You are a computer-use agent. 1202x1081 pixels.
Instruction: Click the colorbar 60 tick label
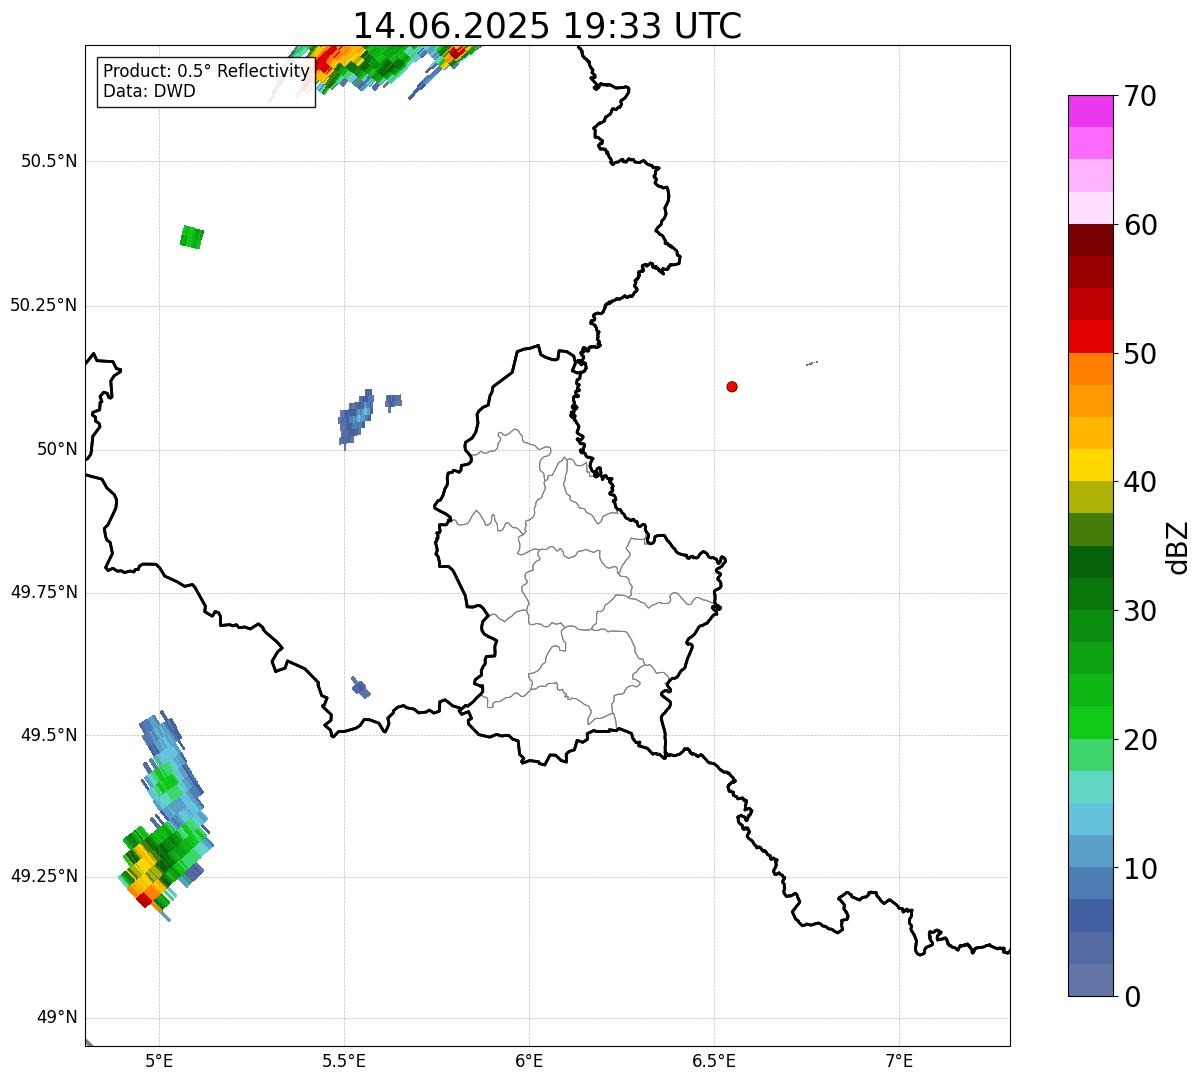click(1139, 225)
